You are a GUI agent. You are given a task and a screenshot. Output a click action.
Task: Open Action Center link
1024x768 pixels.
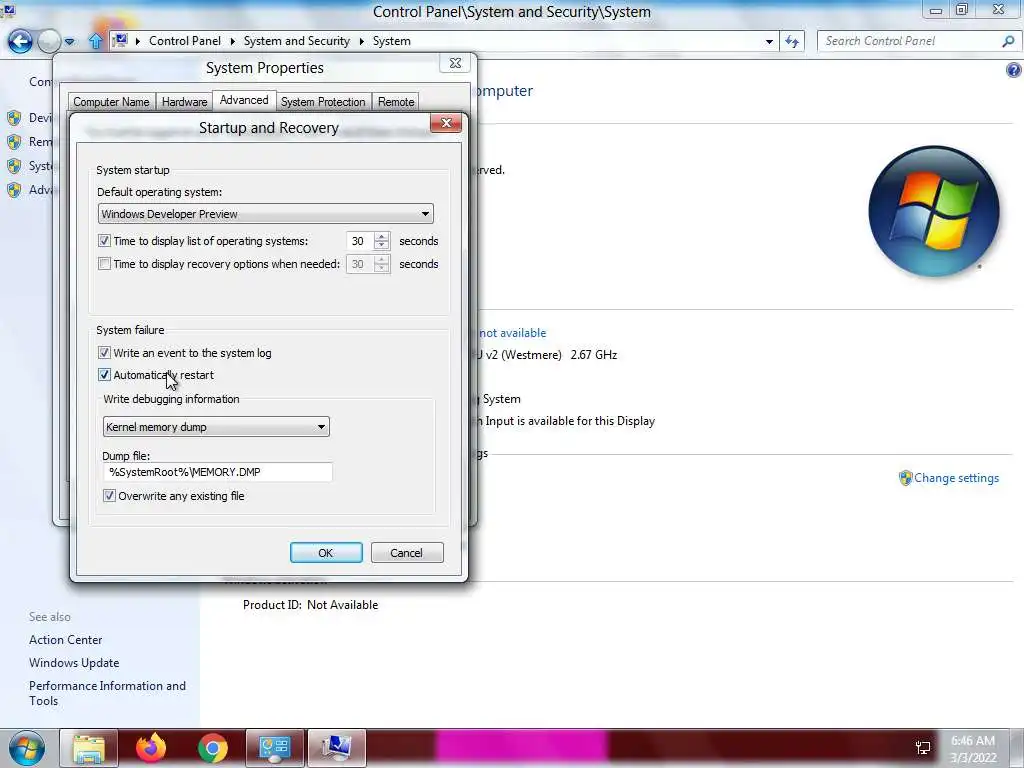click(65, 640)
